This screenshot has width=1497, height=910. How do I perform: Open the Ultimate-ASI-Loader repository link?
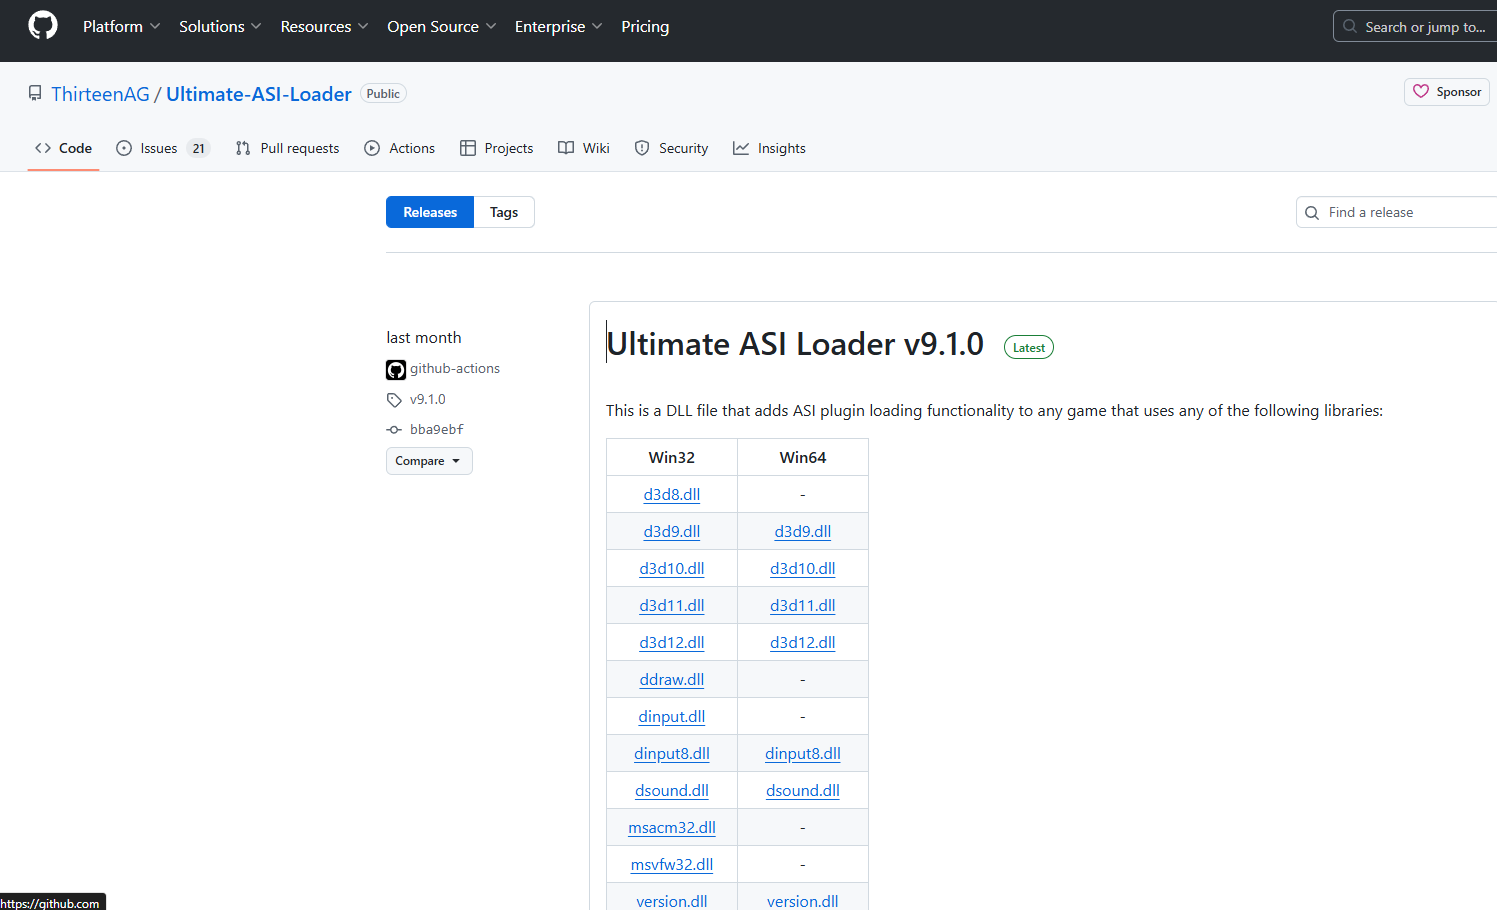pos(259,94)
